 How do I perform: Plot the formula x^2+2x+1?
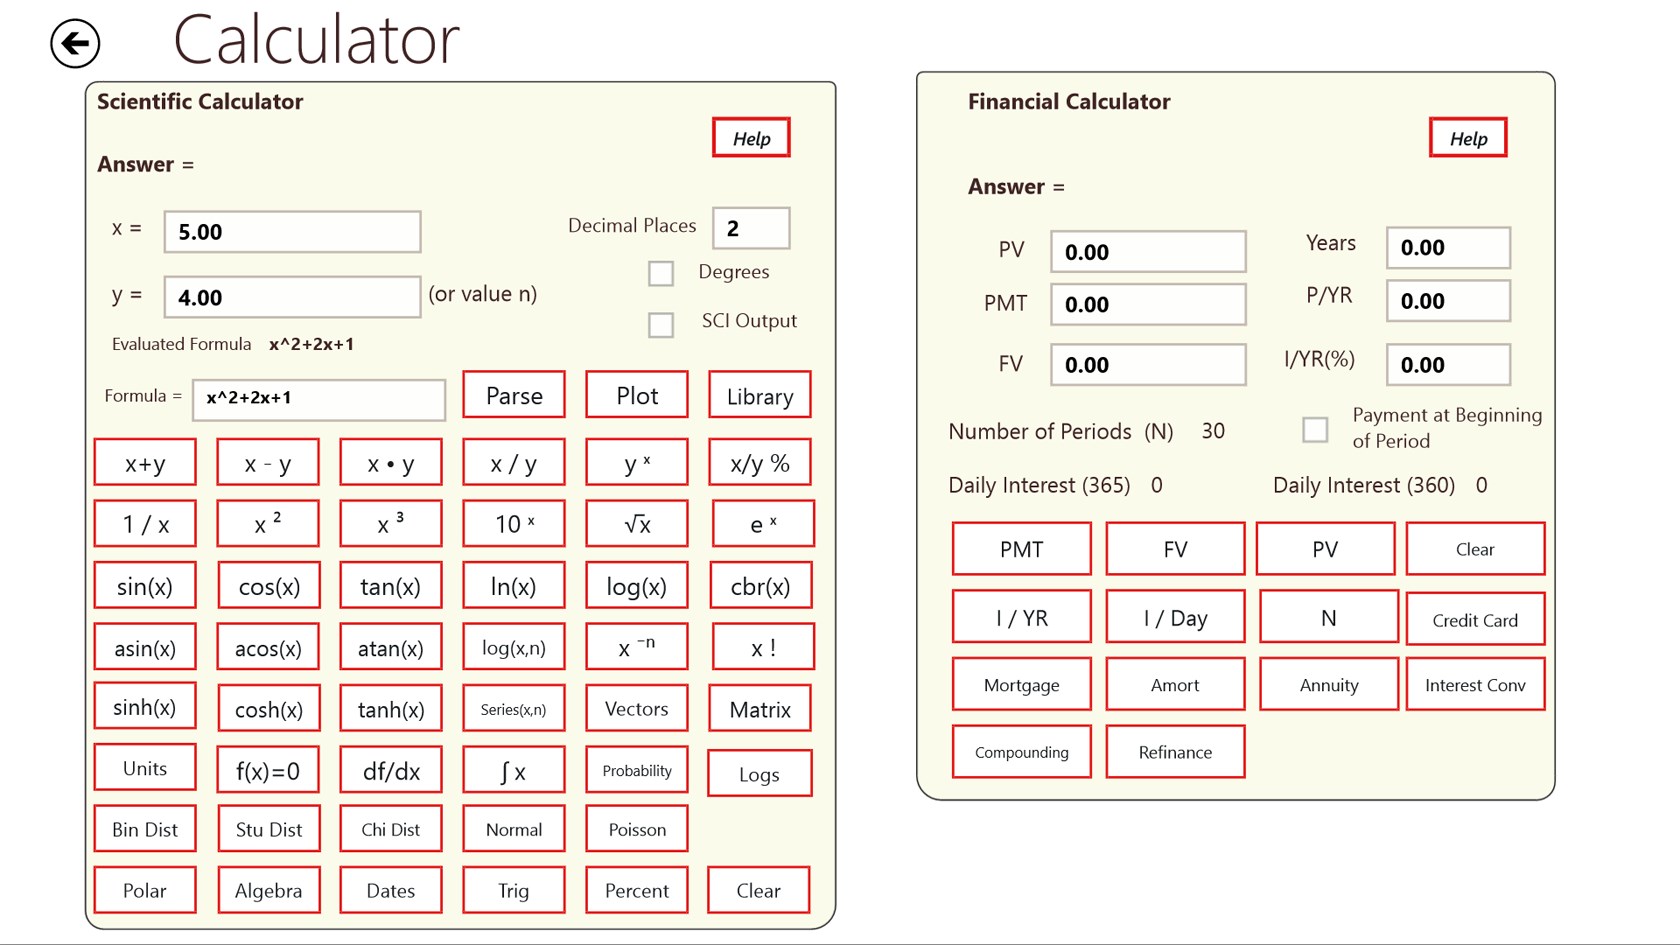(x=636, y=395)
